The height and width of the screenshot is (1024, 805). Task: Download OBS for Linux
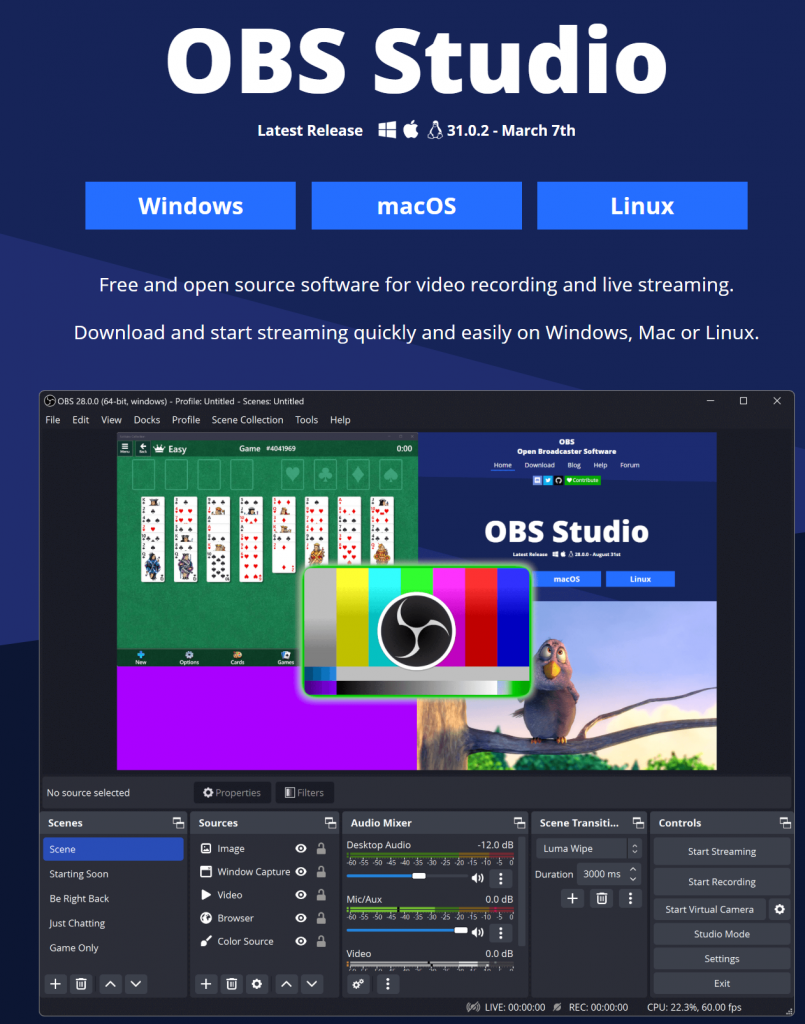(642, 206)
